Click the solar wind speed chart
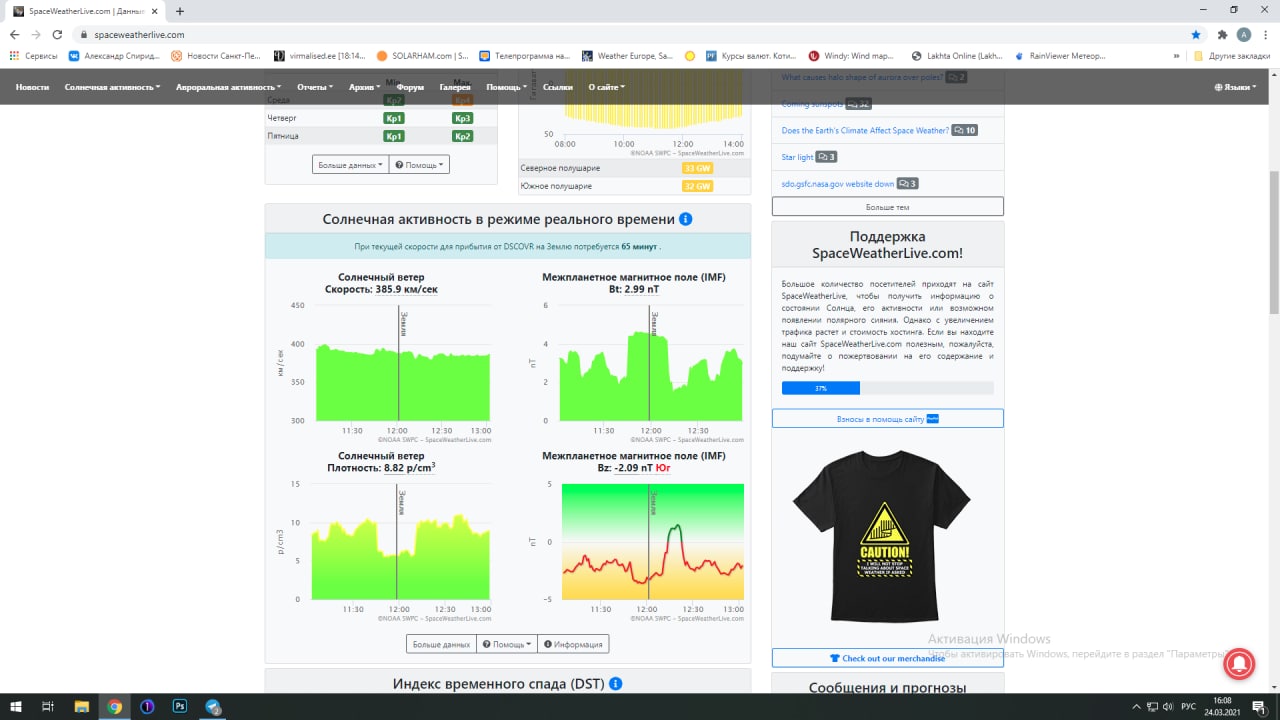Screen dimensions: 1280x720 click(x=403, y=364)
